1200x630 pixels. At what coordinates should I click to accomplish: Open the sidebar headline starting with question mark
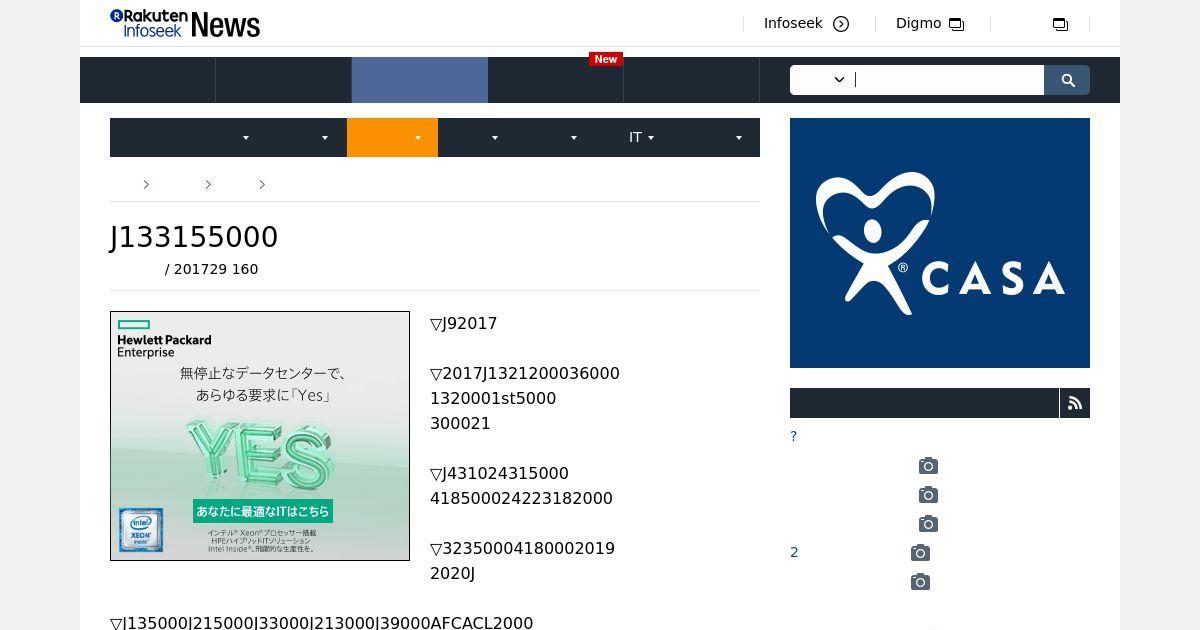pos(794,436)
